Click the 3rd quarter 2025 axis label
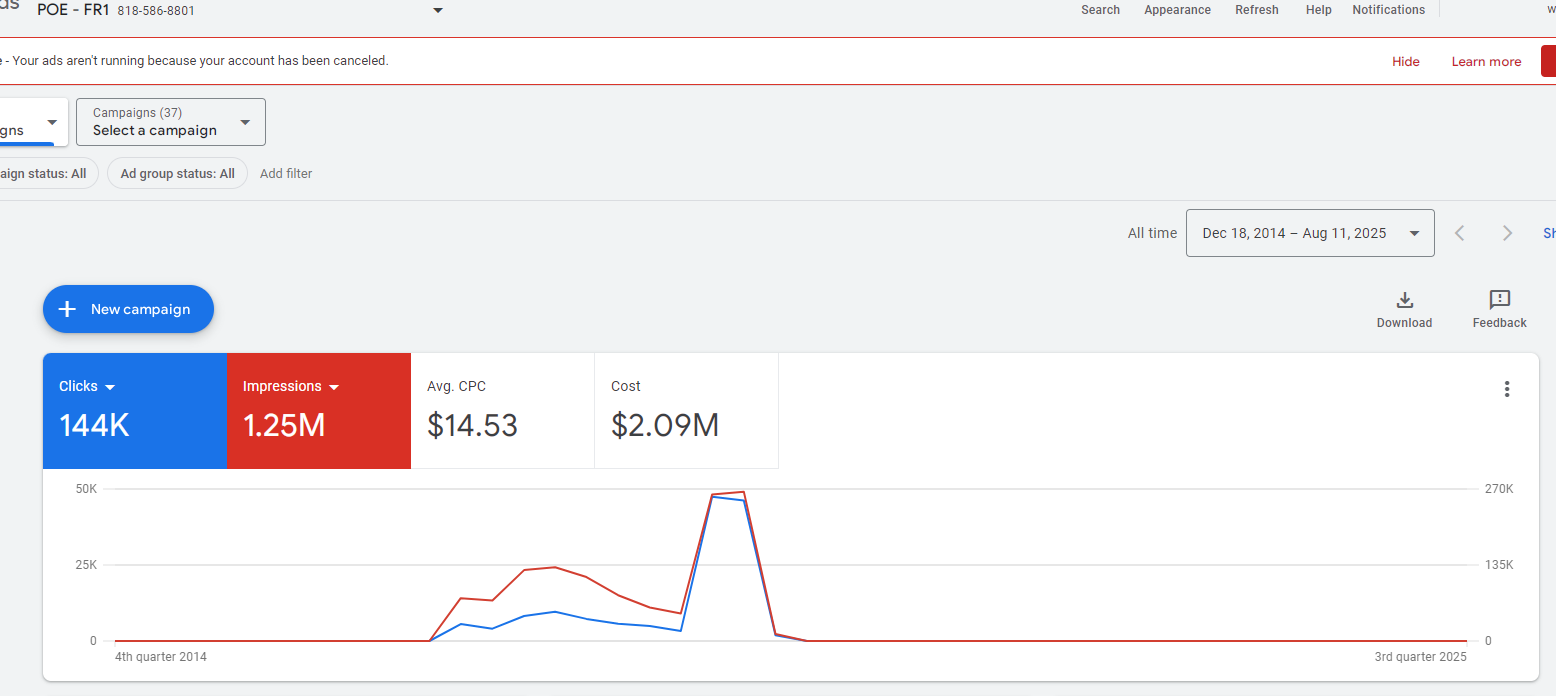This screenshot has width=1556, height=696. pyautogui.click(x=1420, y=657)
